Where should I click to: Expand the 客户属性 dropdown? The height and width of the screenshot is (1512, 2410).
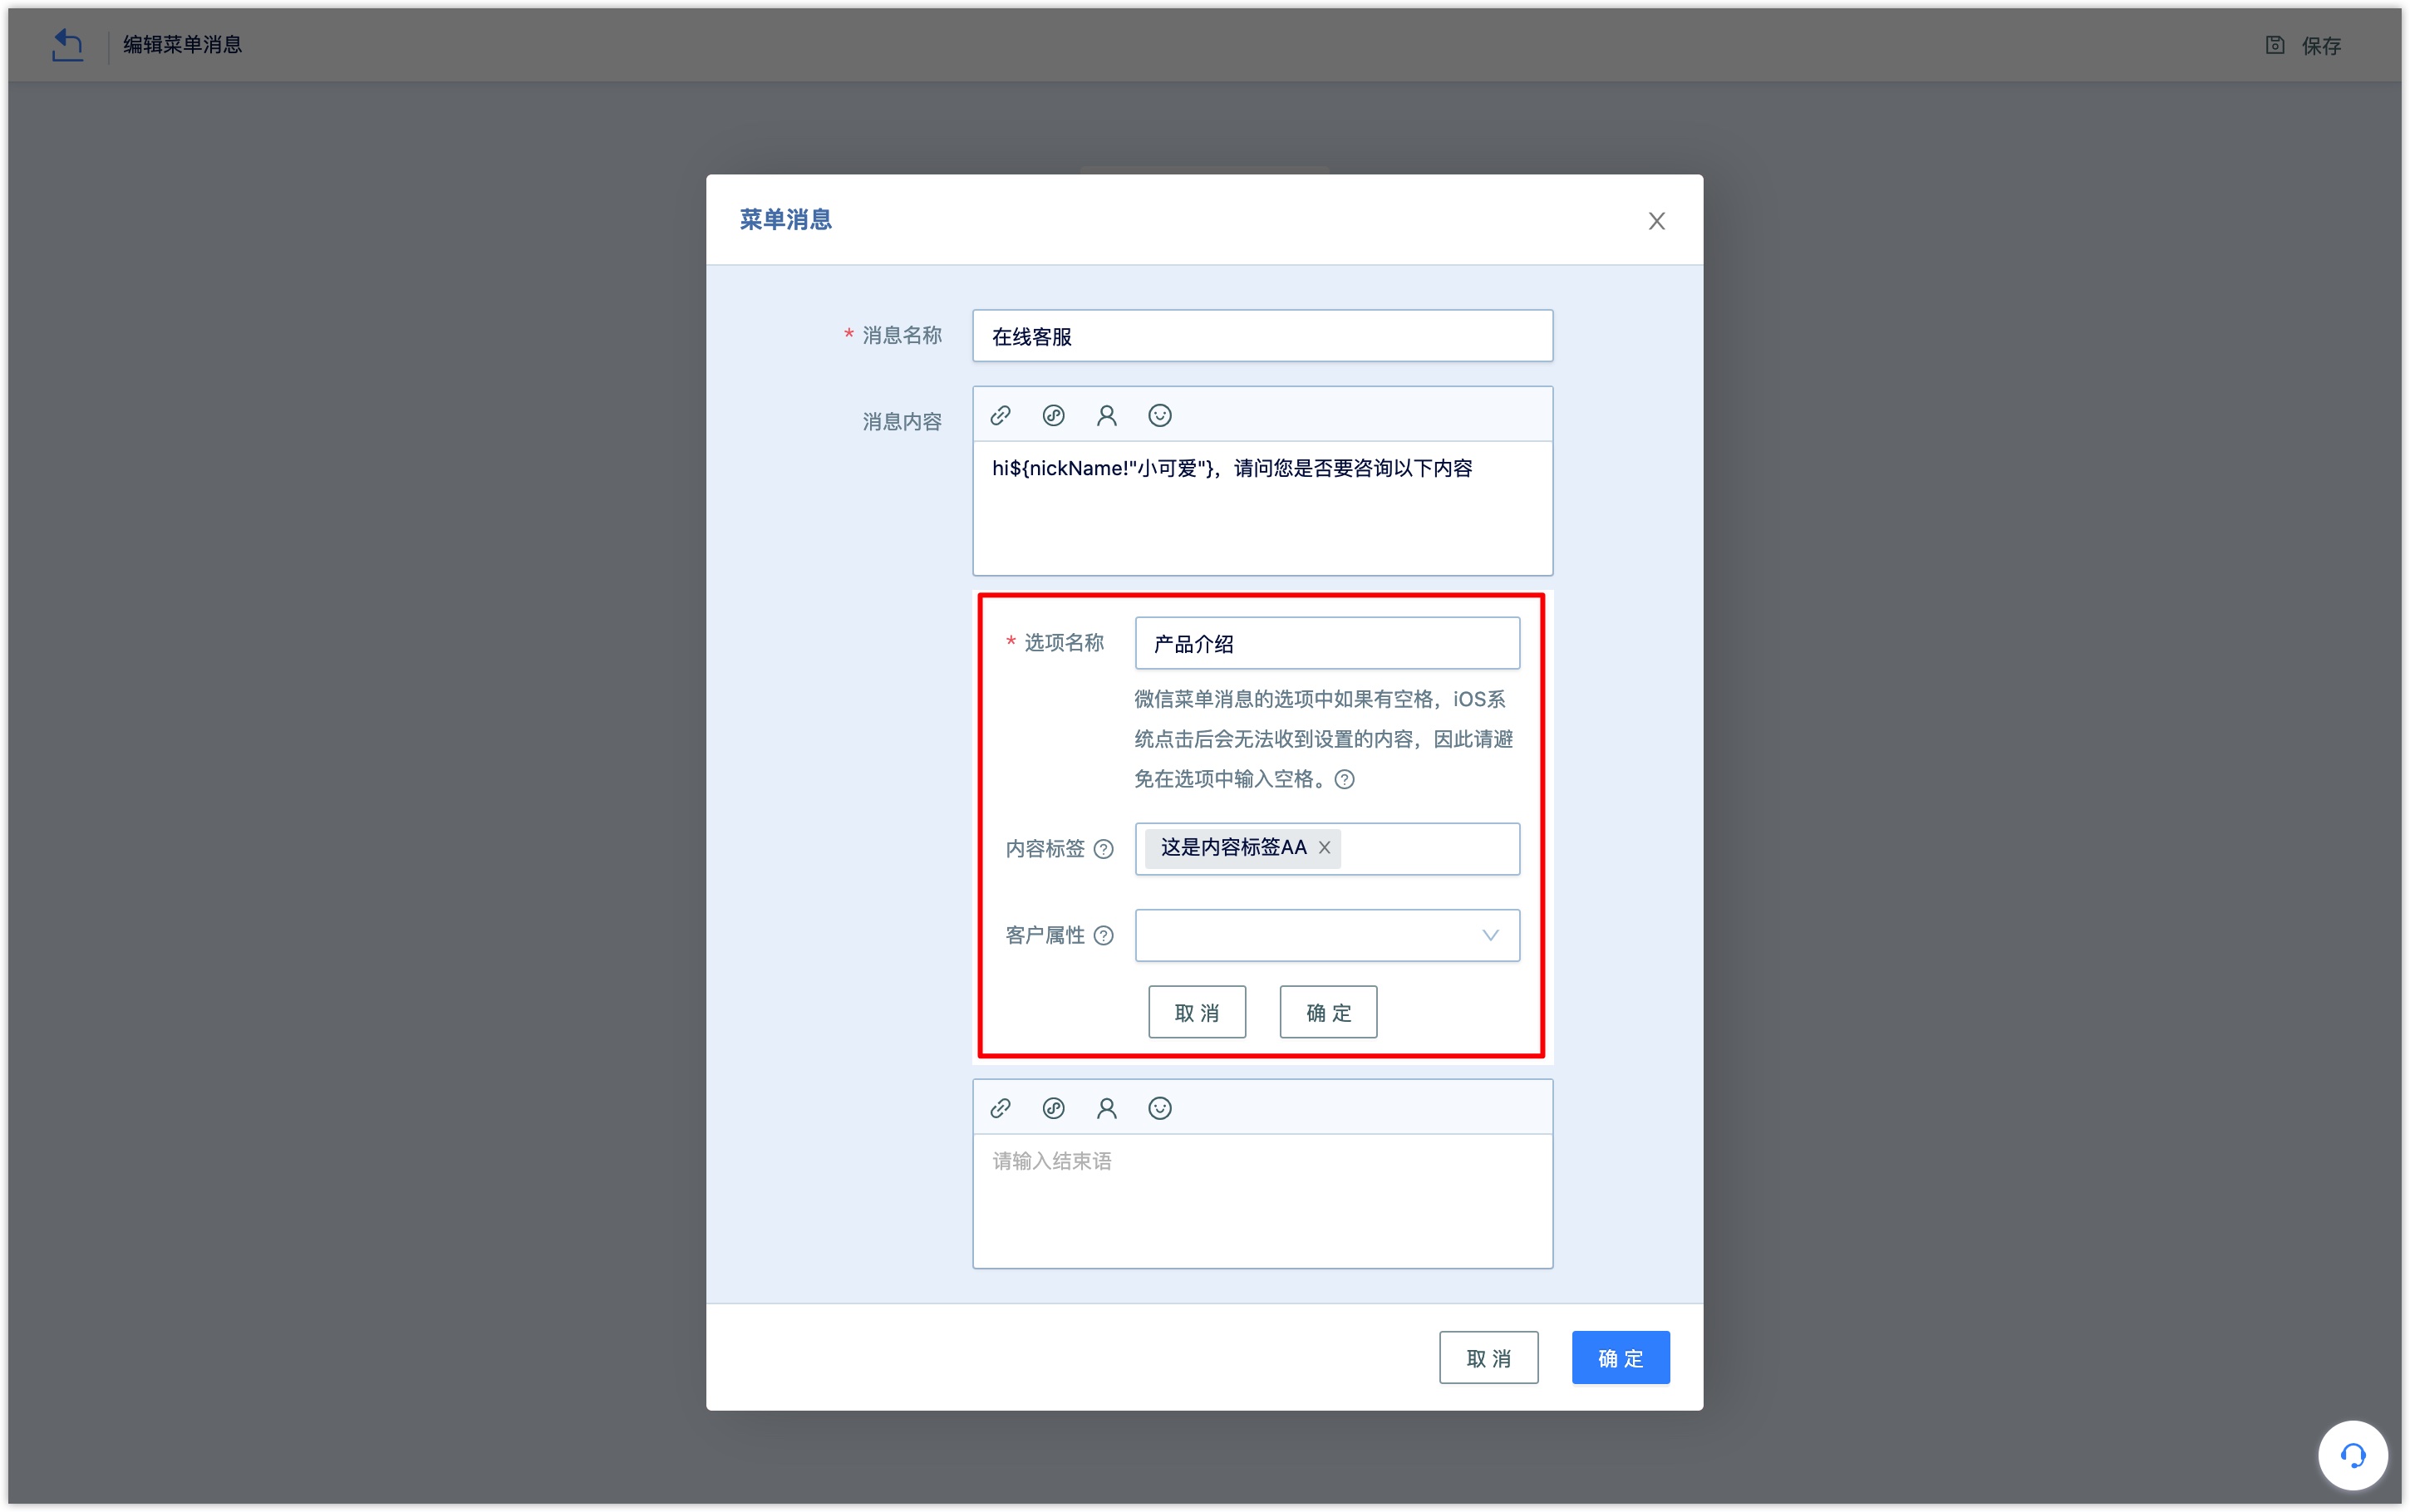pos(1327,935)
